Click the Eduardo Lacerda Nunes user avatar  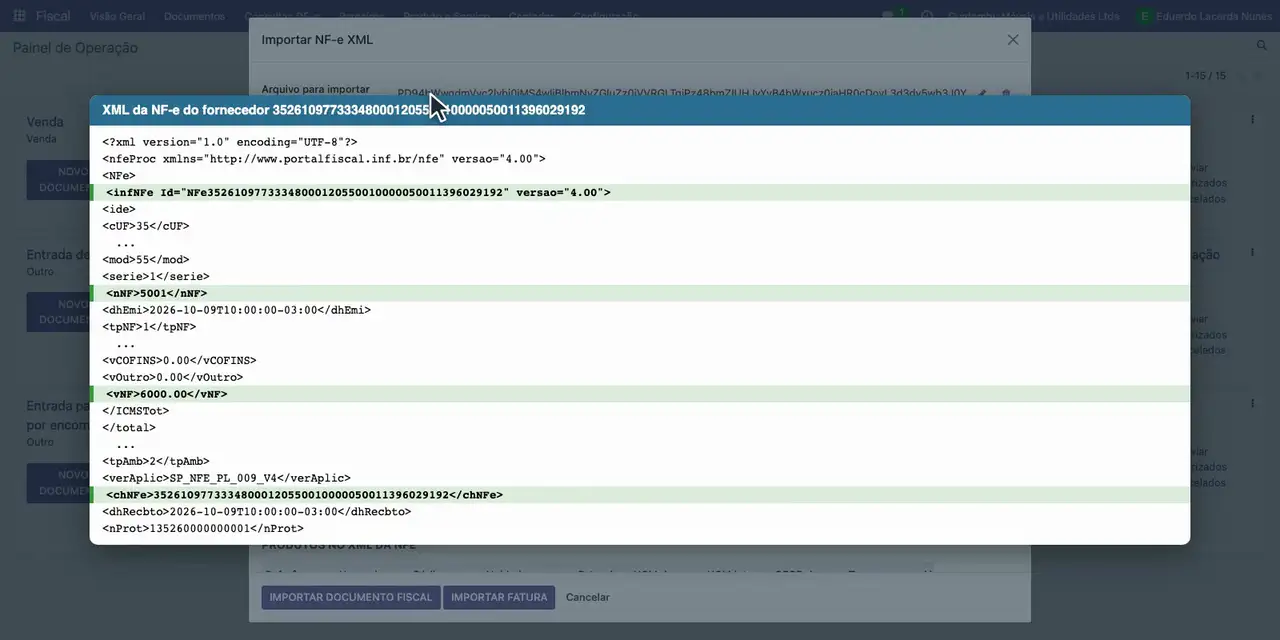click(1144, 17)
